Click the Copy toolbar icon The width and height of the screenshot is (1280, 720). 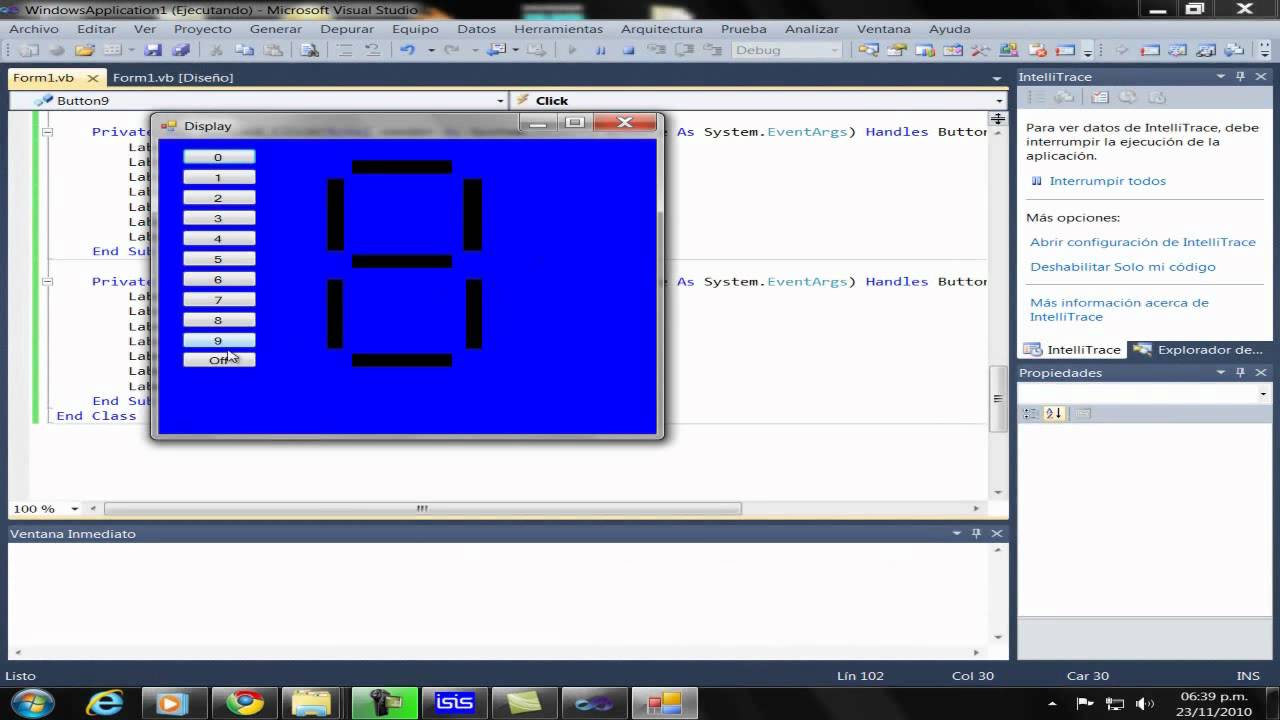pos(243,50)
